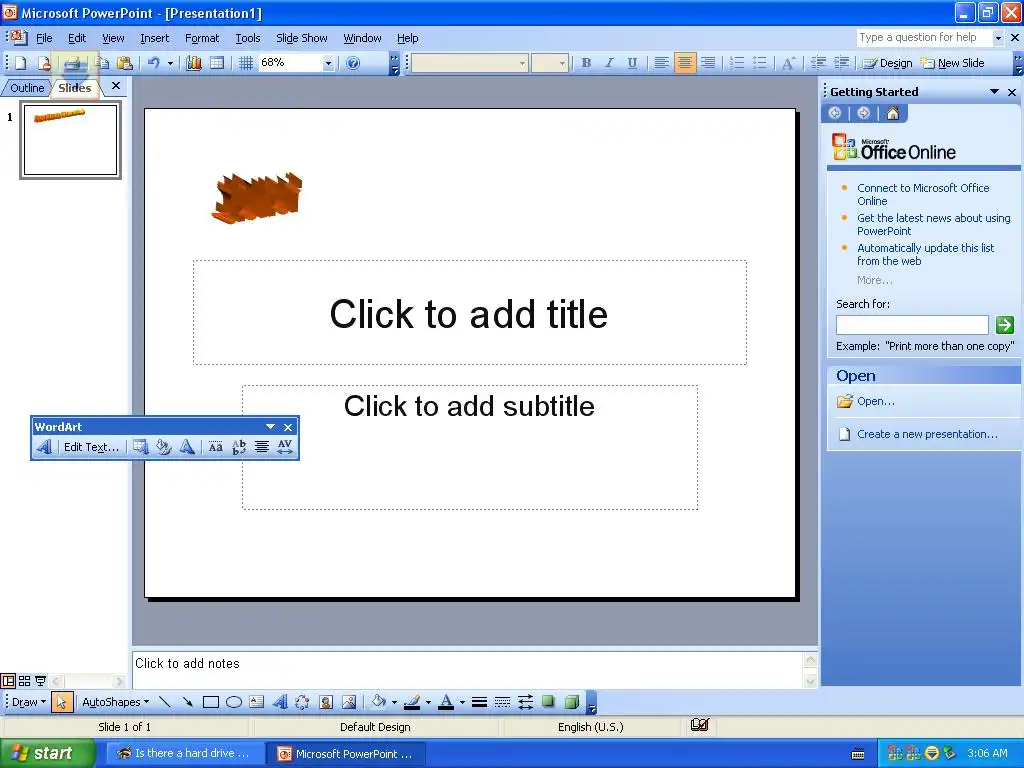The height and width of the screenshot is (768, 1024).
Task: Click Create a new presentation link
Action: [x=927, y=434]
